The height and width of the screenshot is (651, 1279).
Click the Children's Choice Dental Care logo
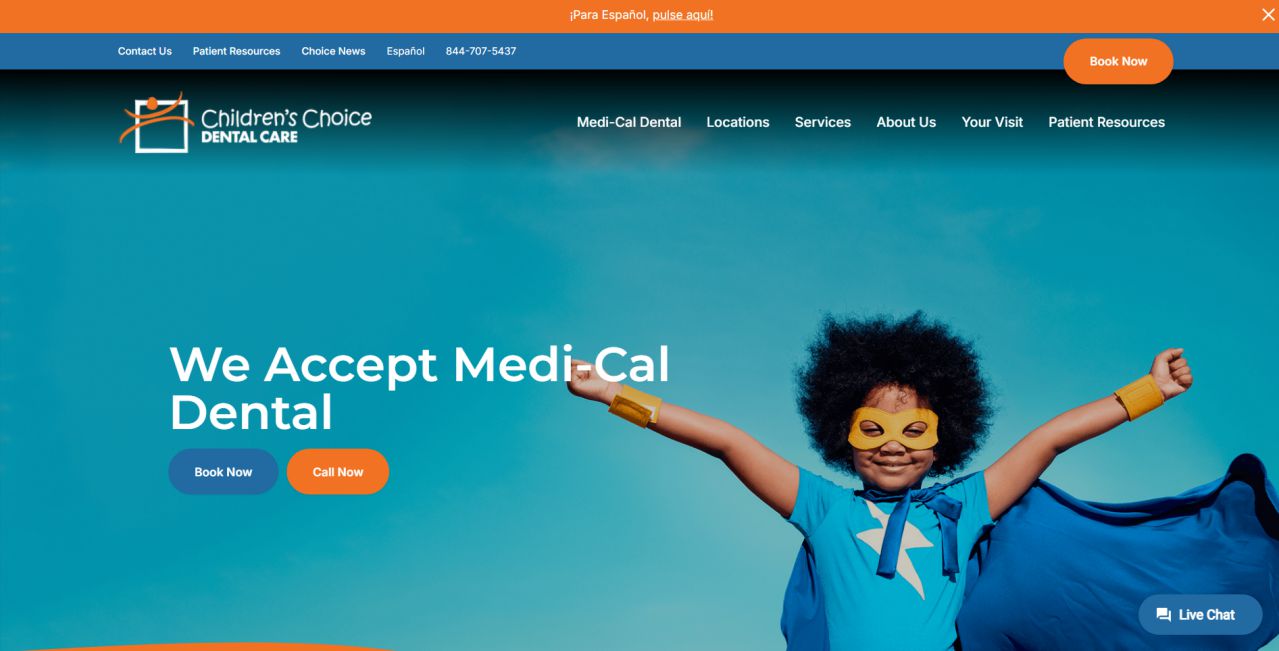246,122
